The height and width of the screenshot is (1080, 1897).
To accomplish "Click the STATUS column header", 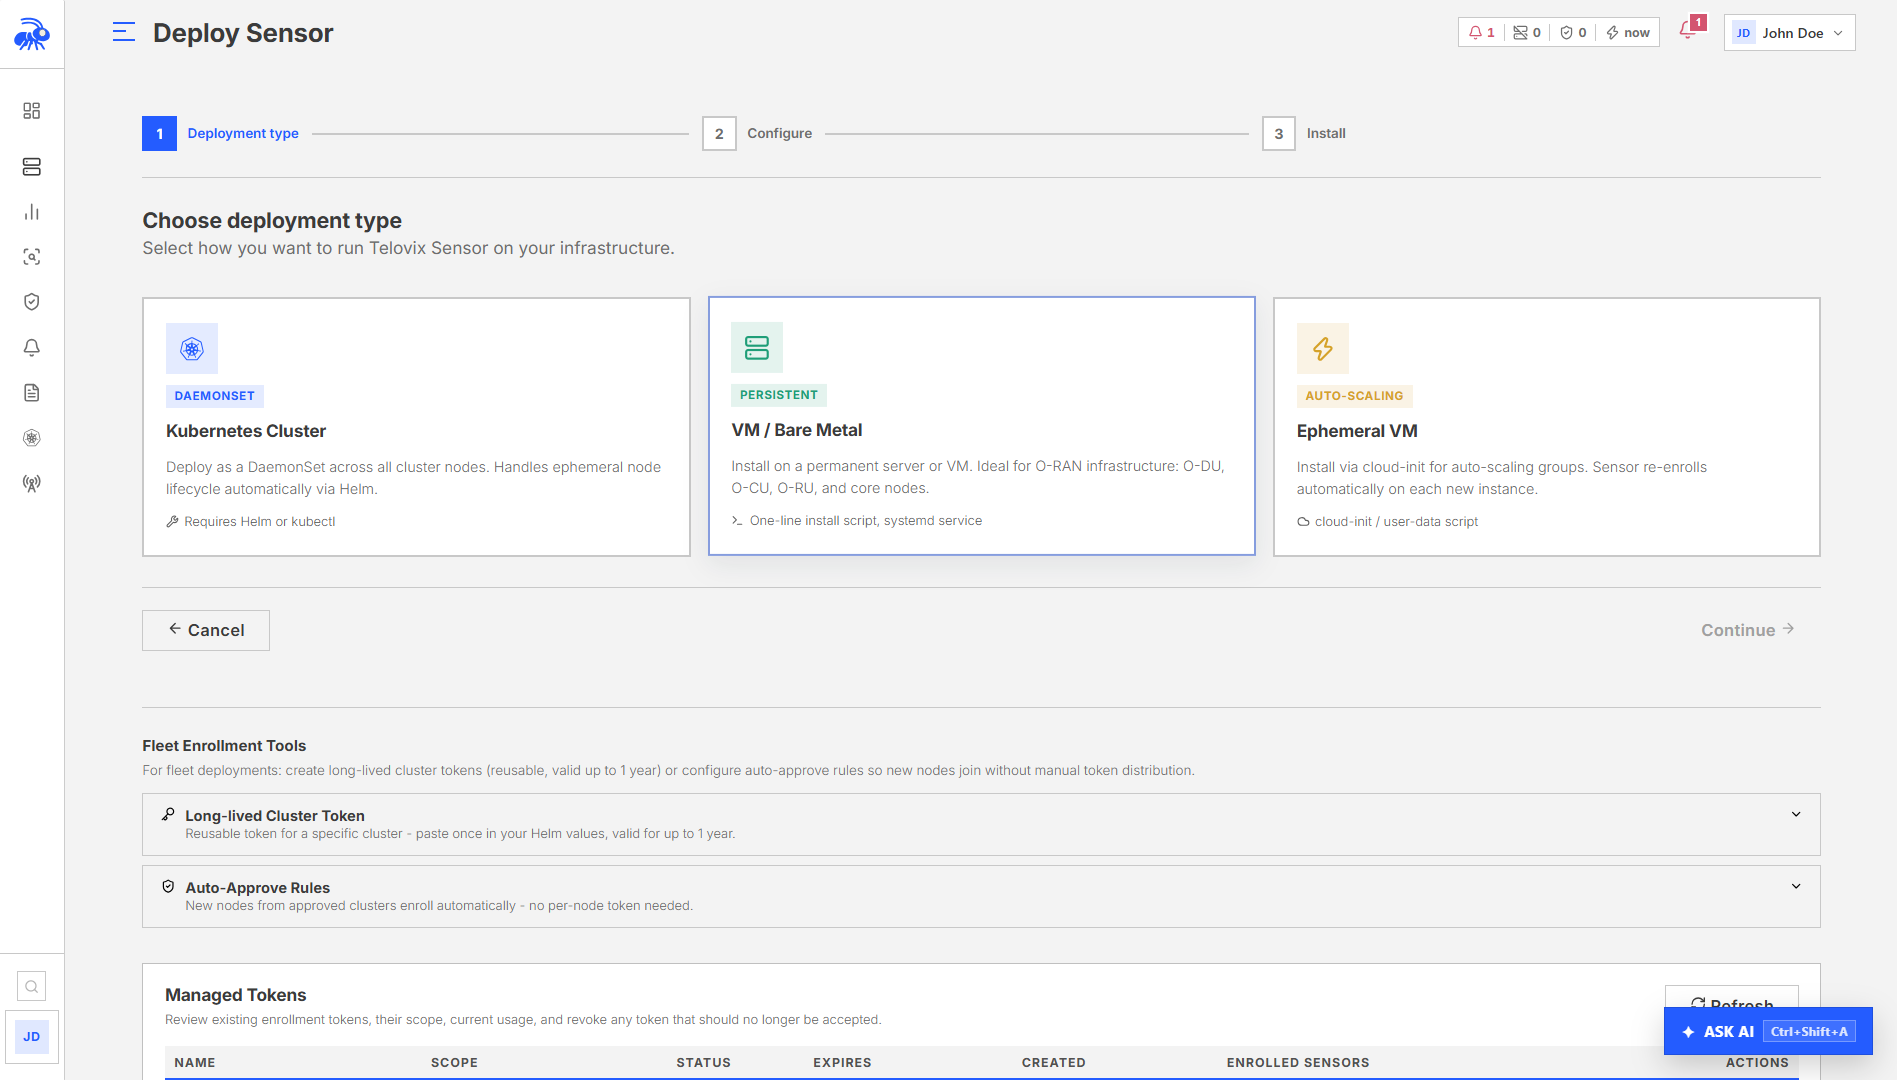I will [x=703, y=1063].
